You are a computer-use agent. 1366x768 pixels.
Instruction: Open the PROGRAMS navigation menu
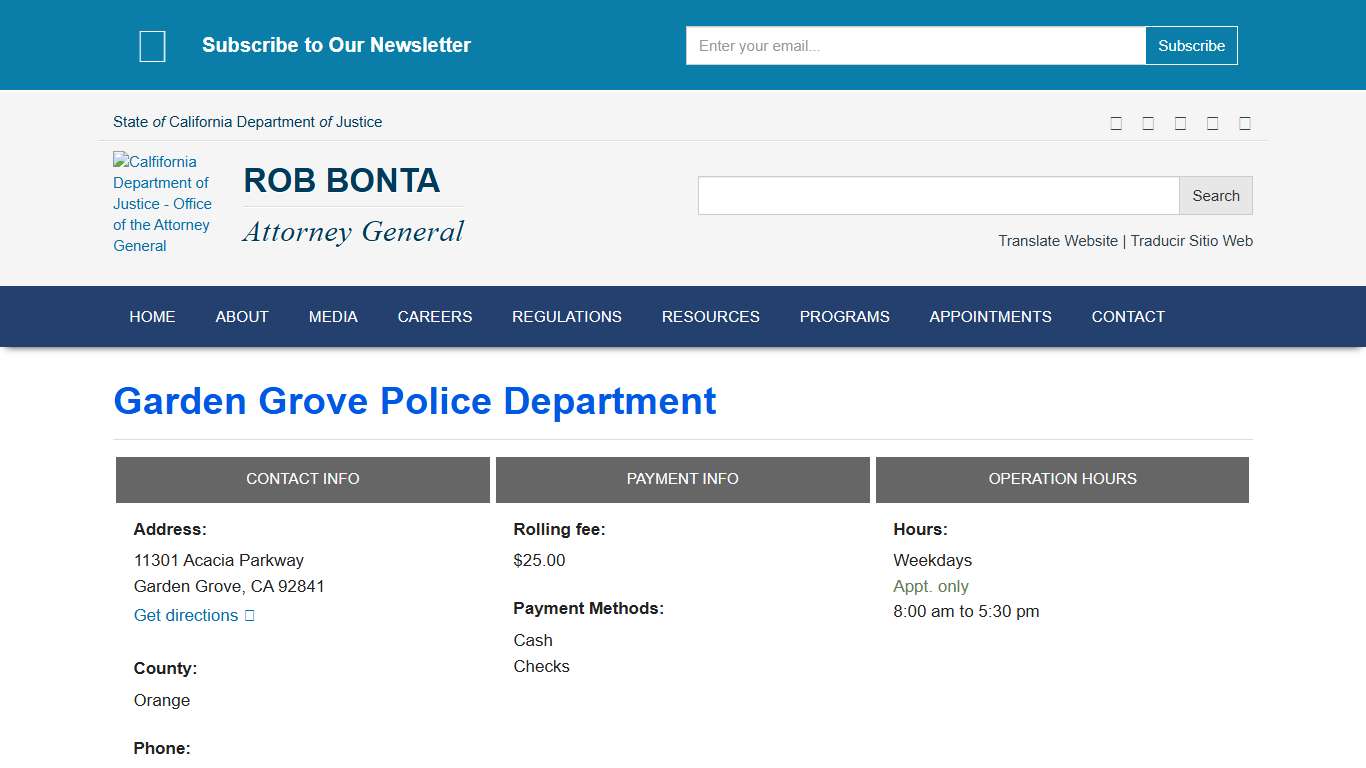pos(844,316)
